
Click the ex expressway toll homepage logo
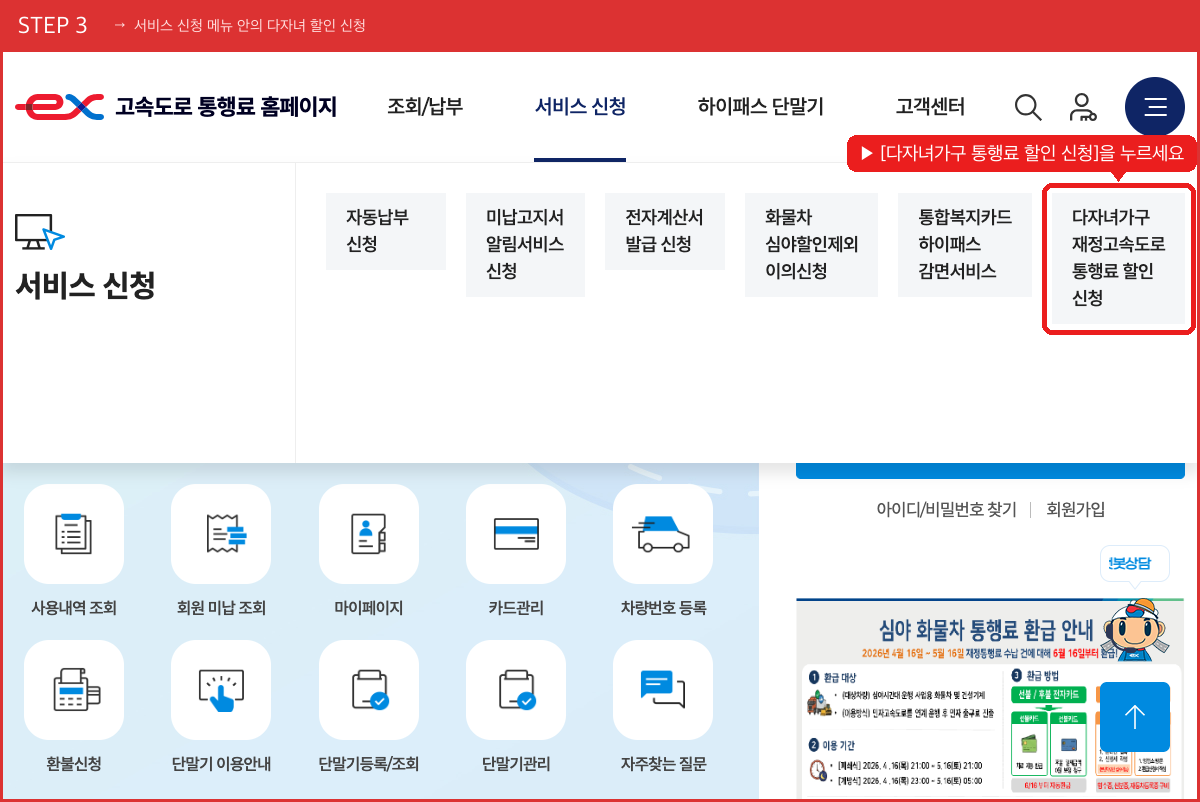pos(176,106)
